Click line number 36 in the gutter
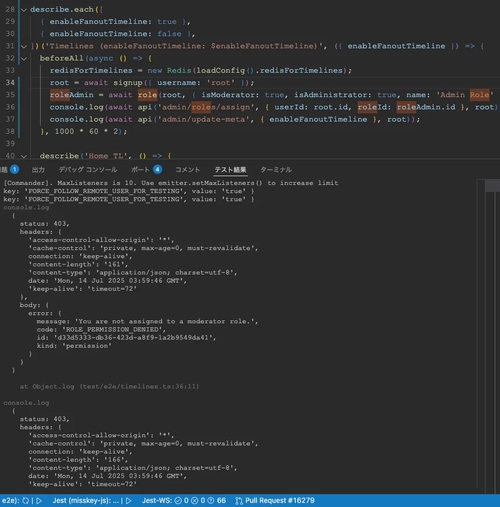Viewport: 500px width, 507px height. pyautogui.click(x=10, y=107)
